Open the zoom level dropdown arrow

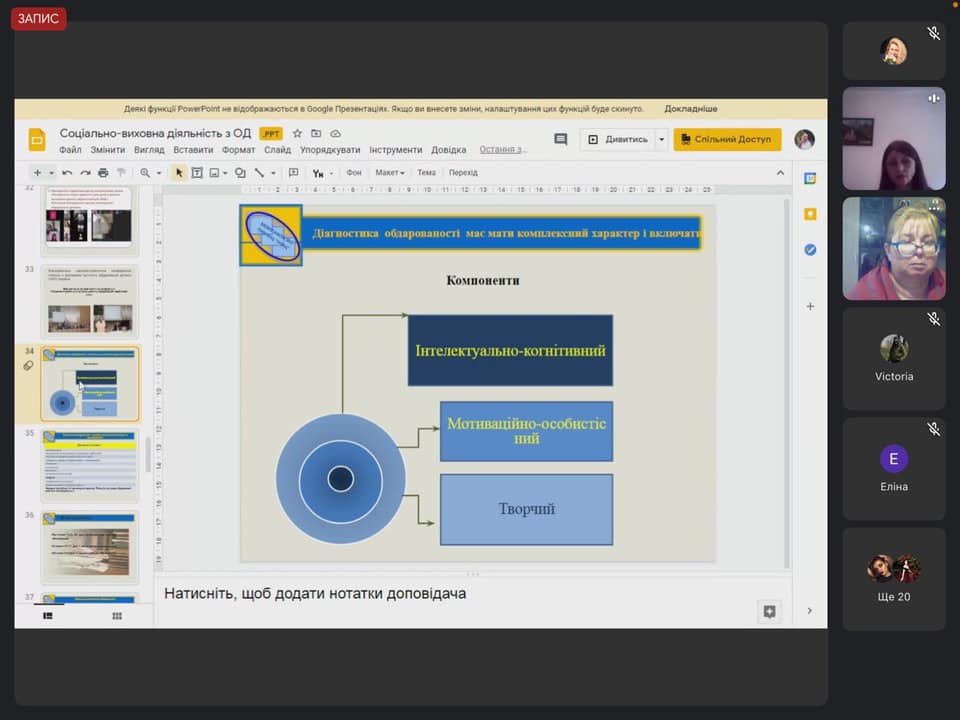pos(160,173)
